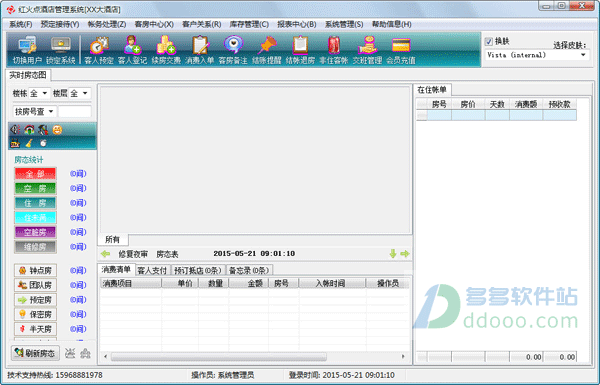Click the 半天房 half-day room button
This screenshot has height=385, width=600.
[35, 329]
